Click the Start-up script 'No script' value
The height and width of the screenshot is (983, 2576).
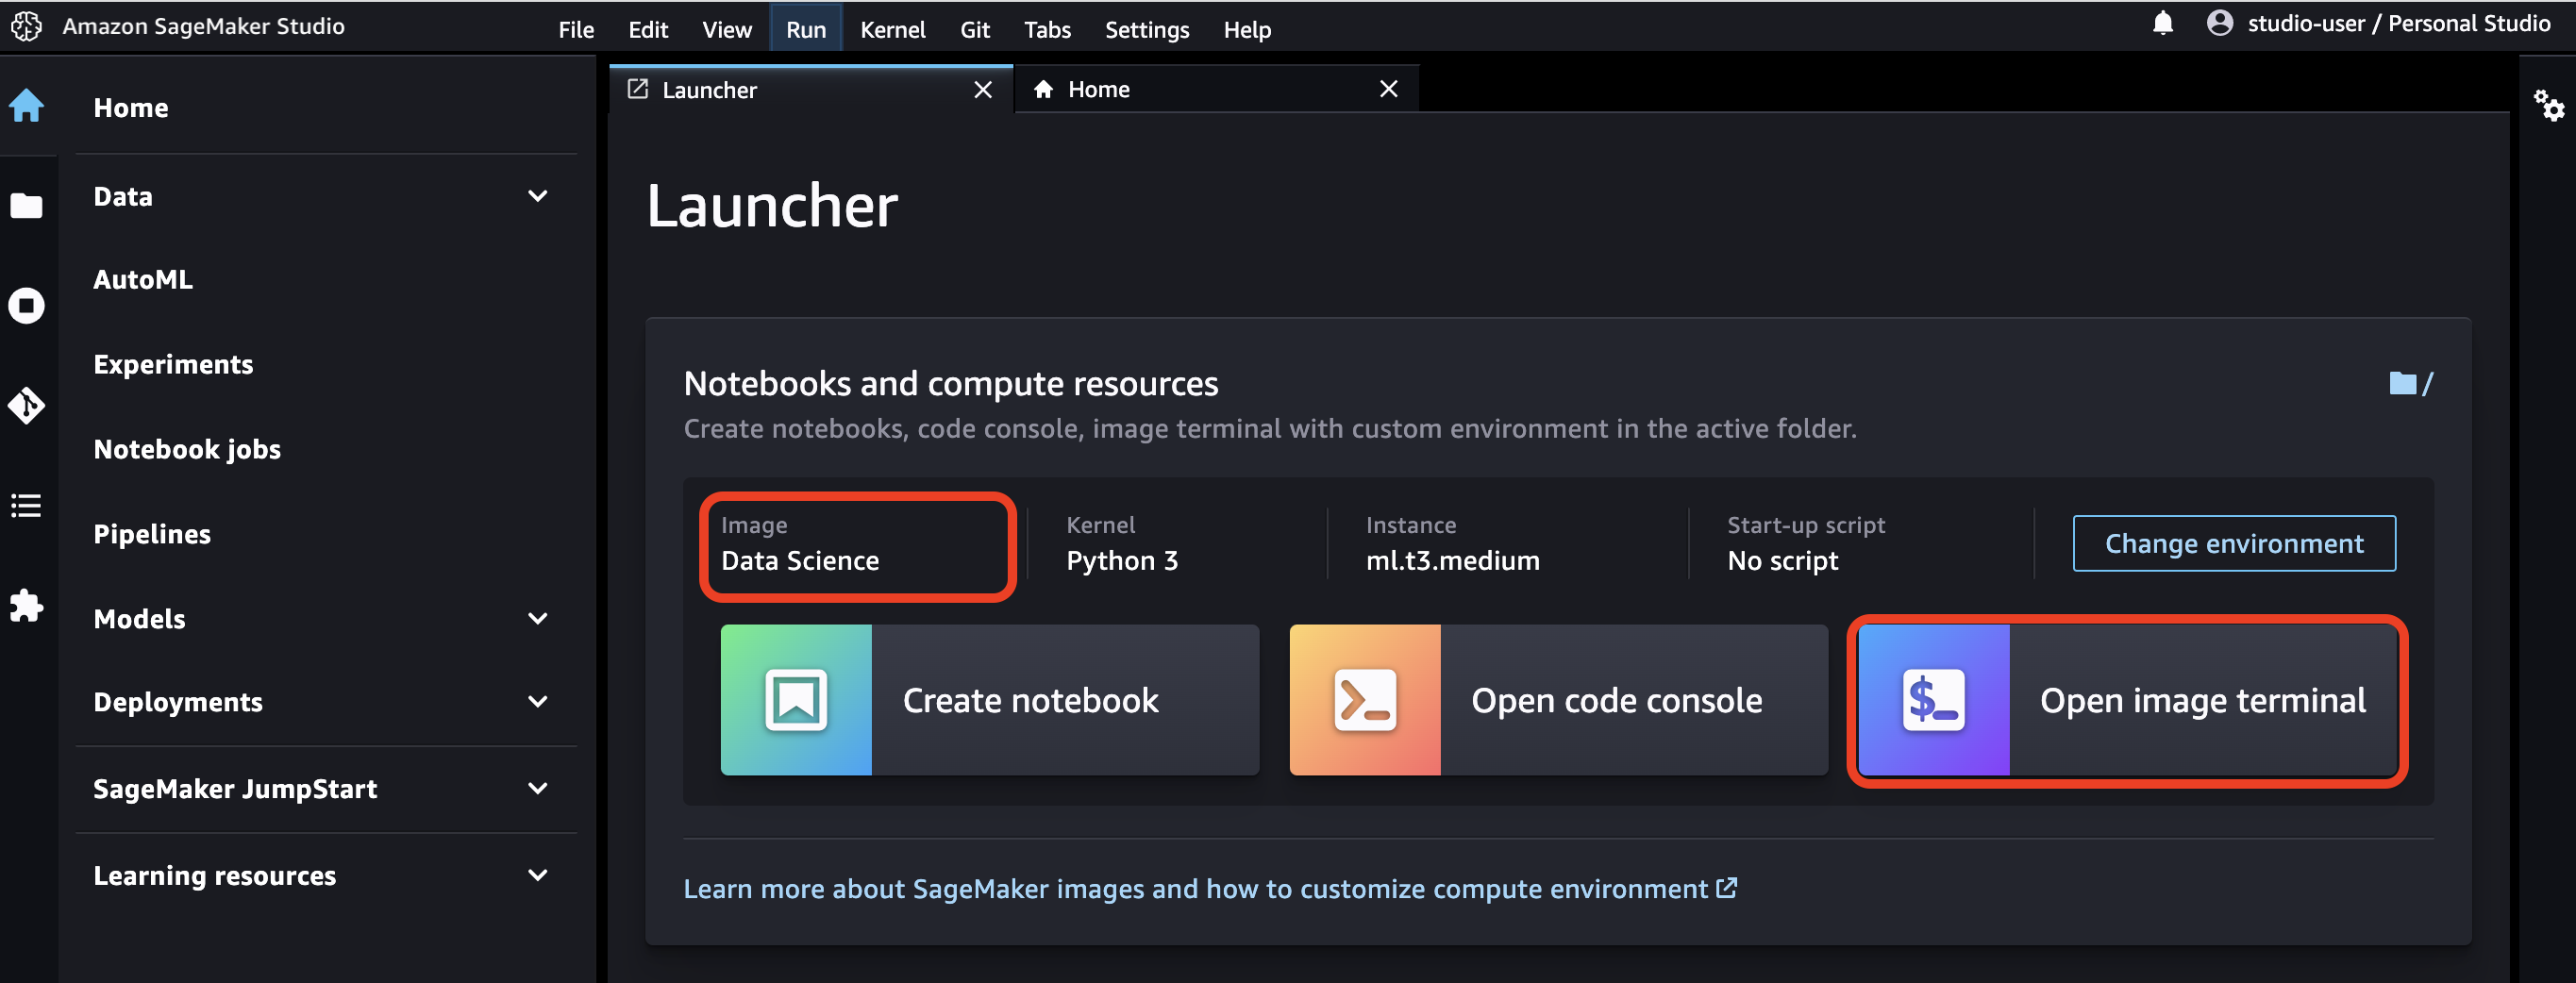pos(1783,561)
